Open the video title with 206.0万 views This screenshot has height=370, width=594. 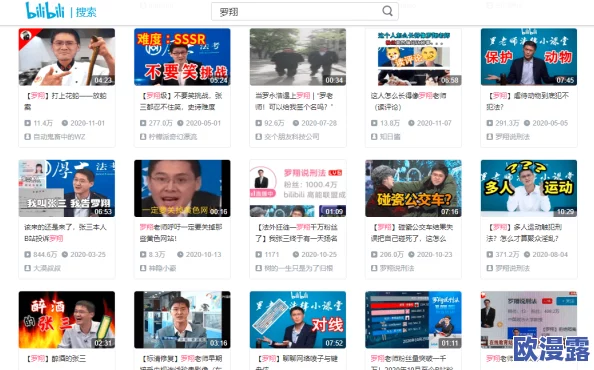tap(412, 233)
